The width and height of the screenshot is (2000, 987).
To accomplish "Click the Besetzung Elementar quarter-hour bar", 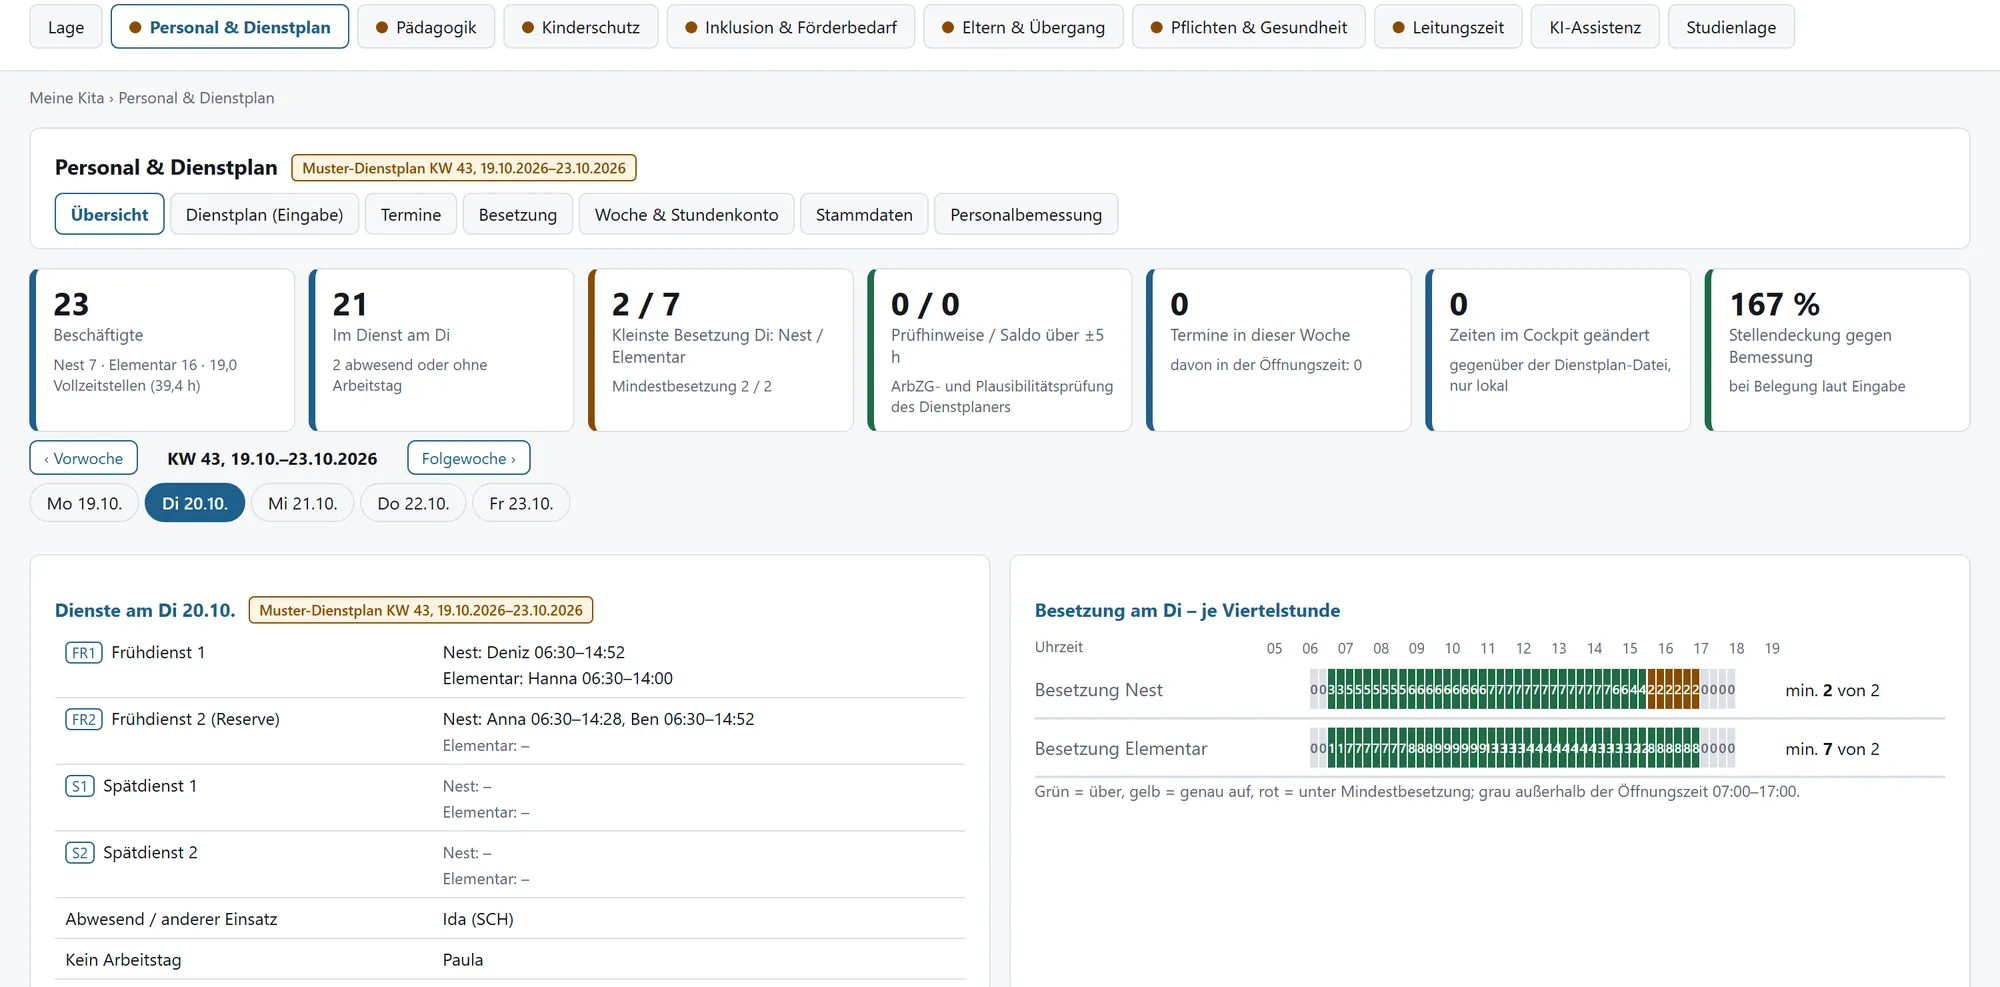I will click(1522, 749).
